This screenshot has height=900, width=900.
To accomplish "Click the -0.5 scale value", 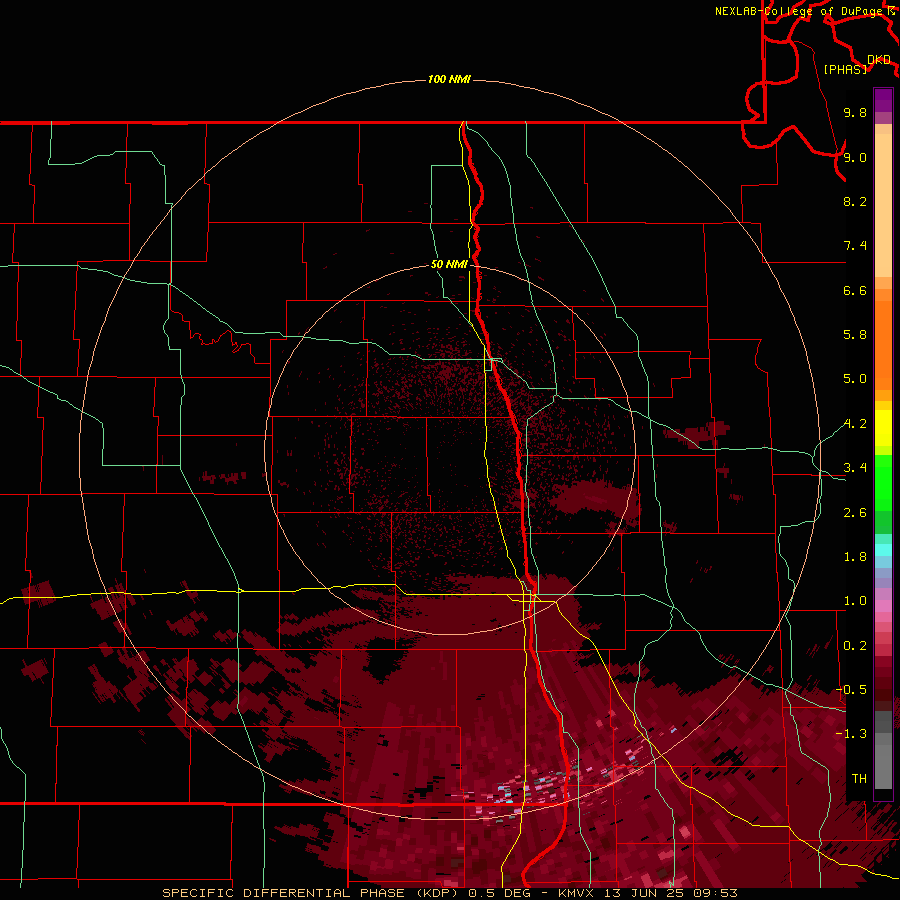I will (851, 689).
